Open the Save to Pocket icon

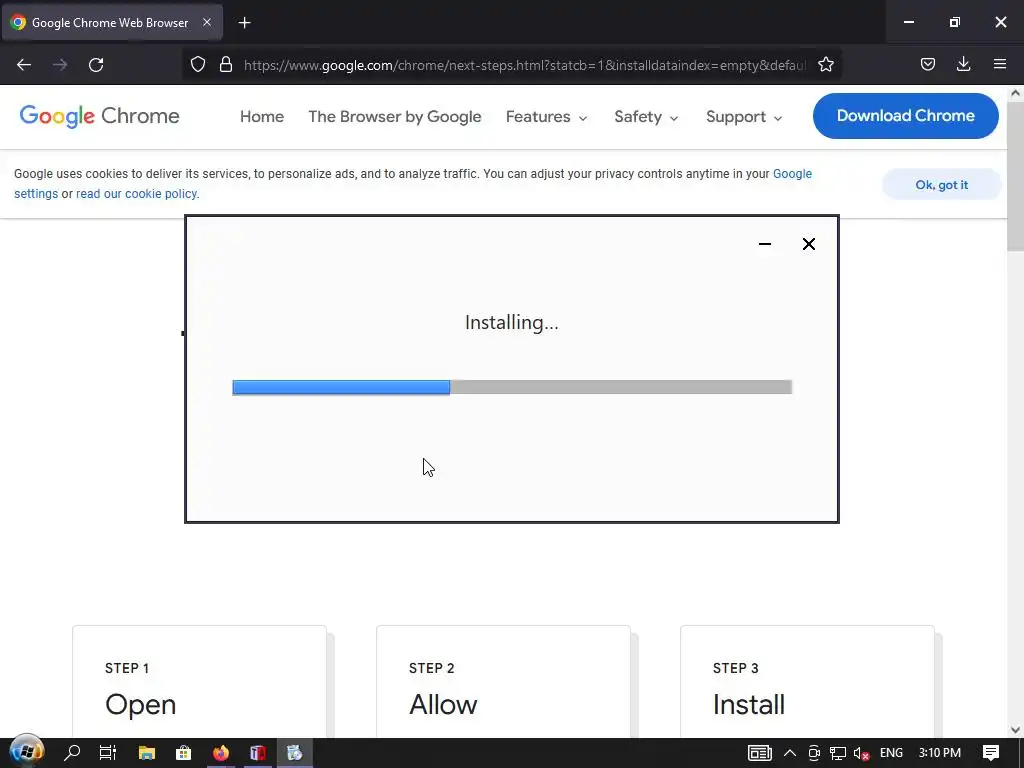coord(927,65)
